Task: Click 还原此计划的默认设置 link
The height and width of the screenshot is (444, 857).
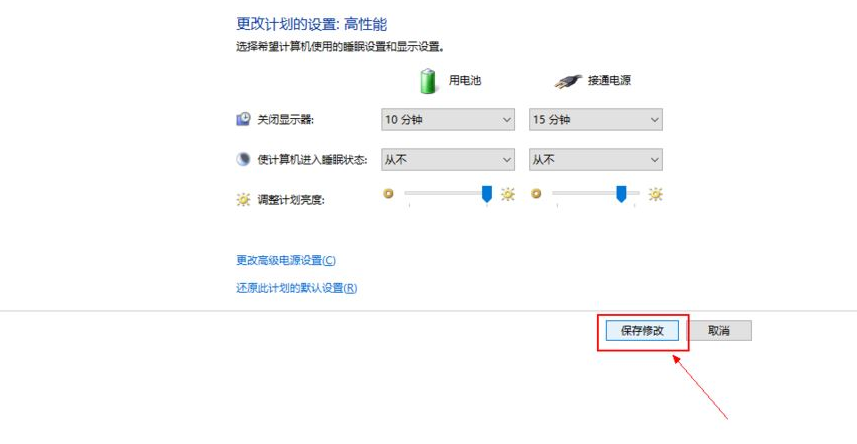Action: [x=296, y=288]
